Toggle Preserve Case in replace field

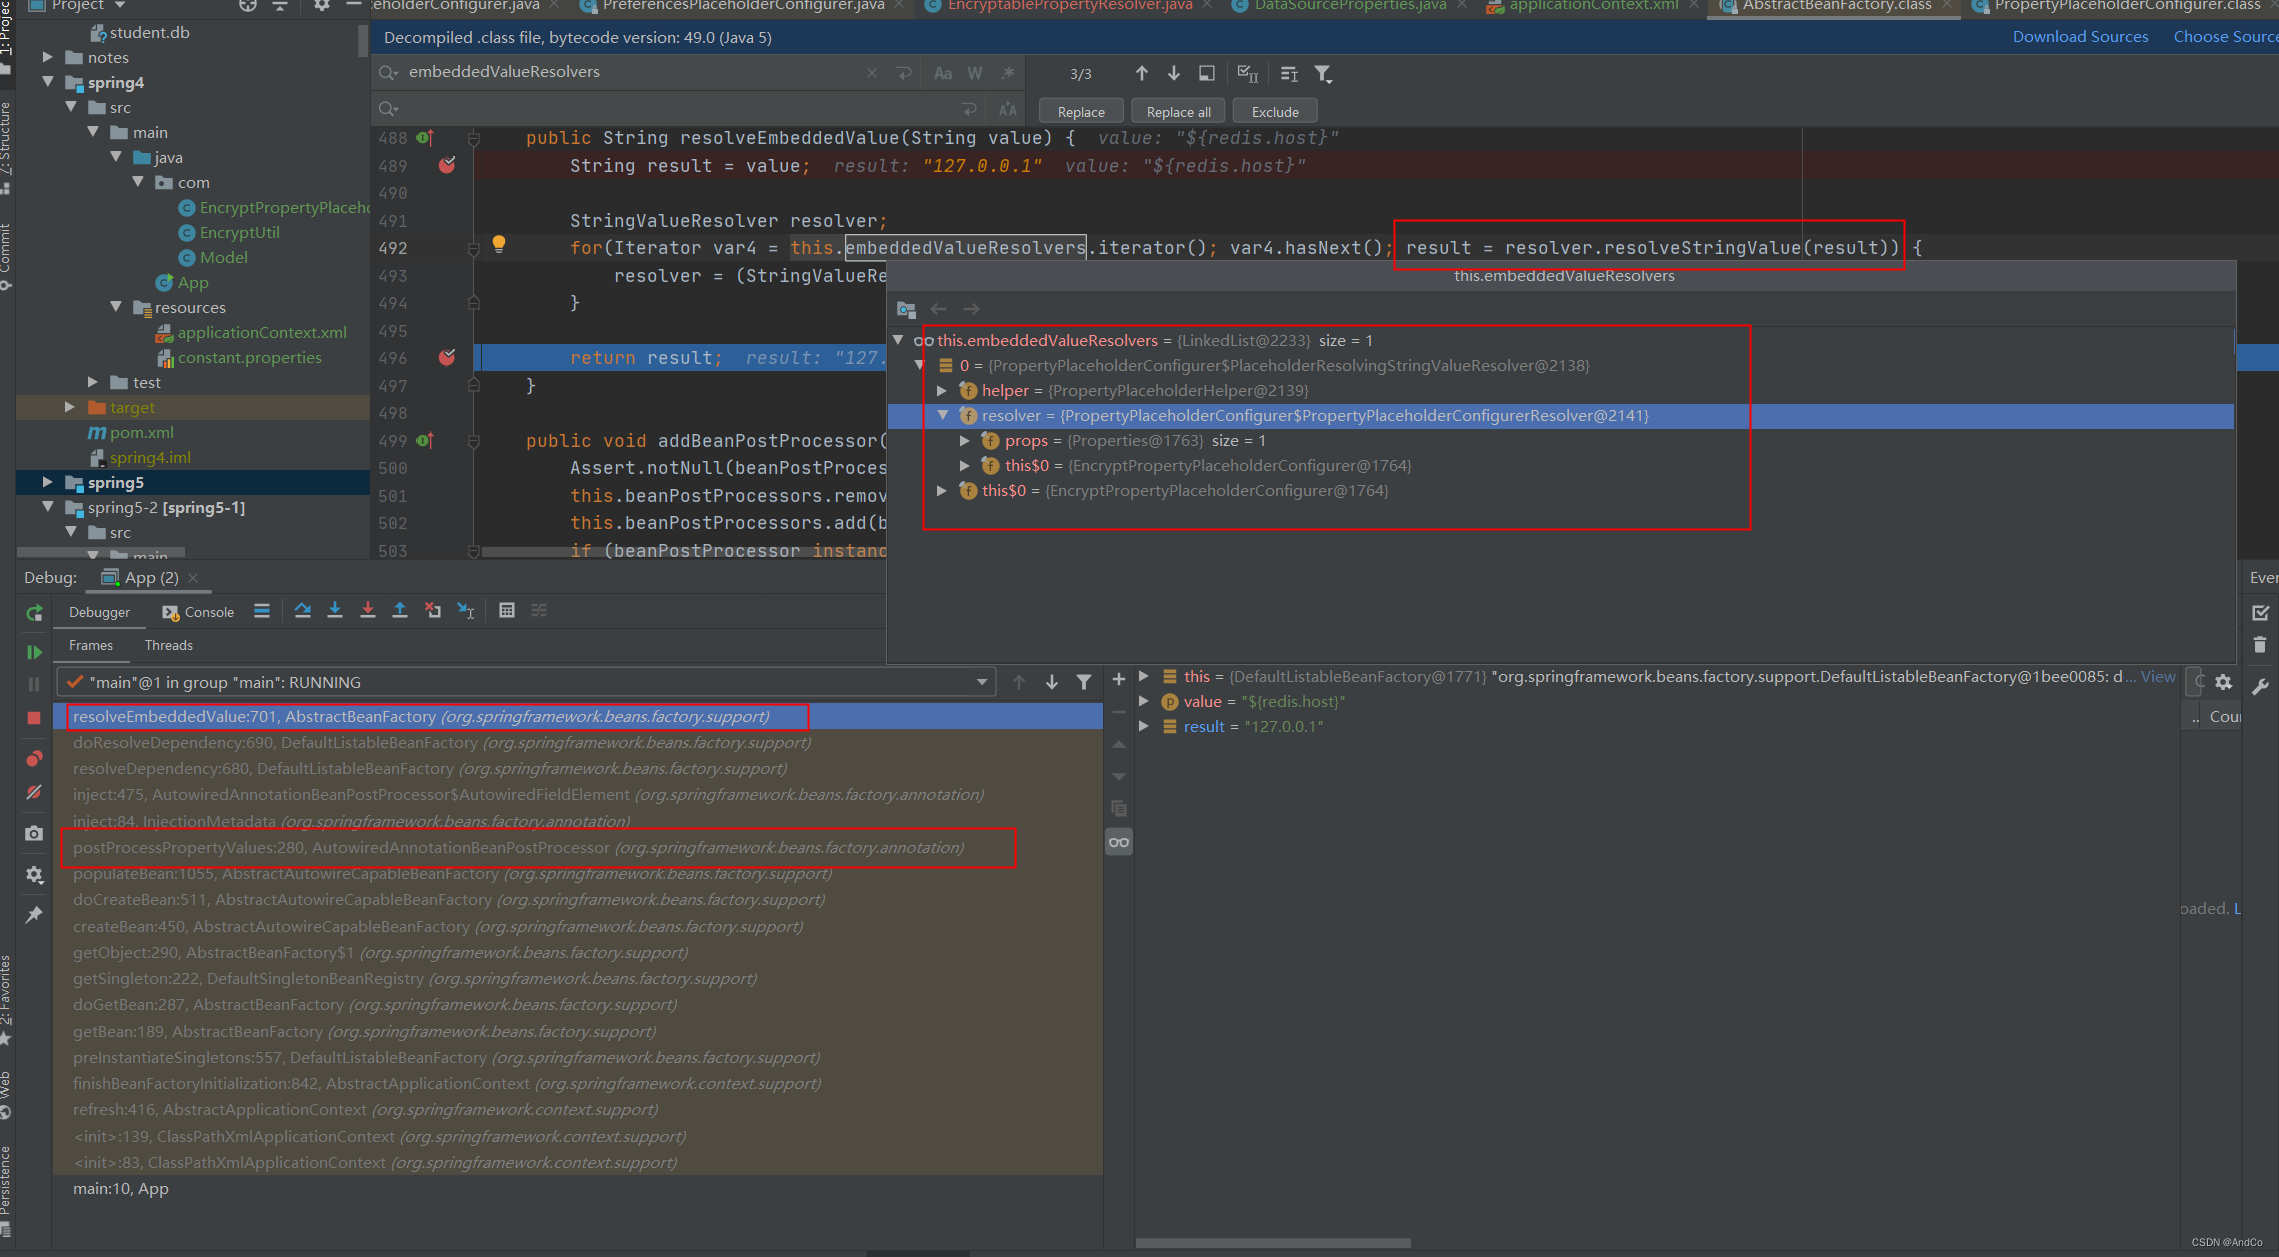click(1008, 109)
